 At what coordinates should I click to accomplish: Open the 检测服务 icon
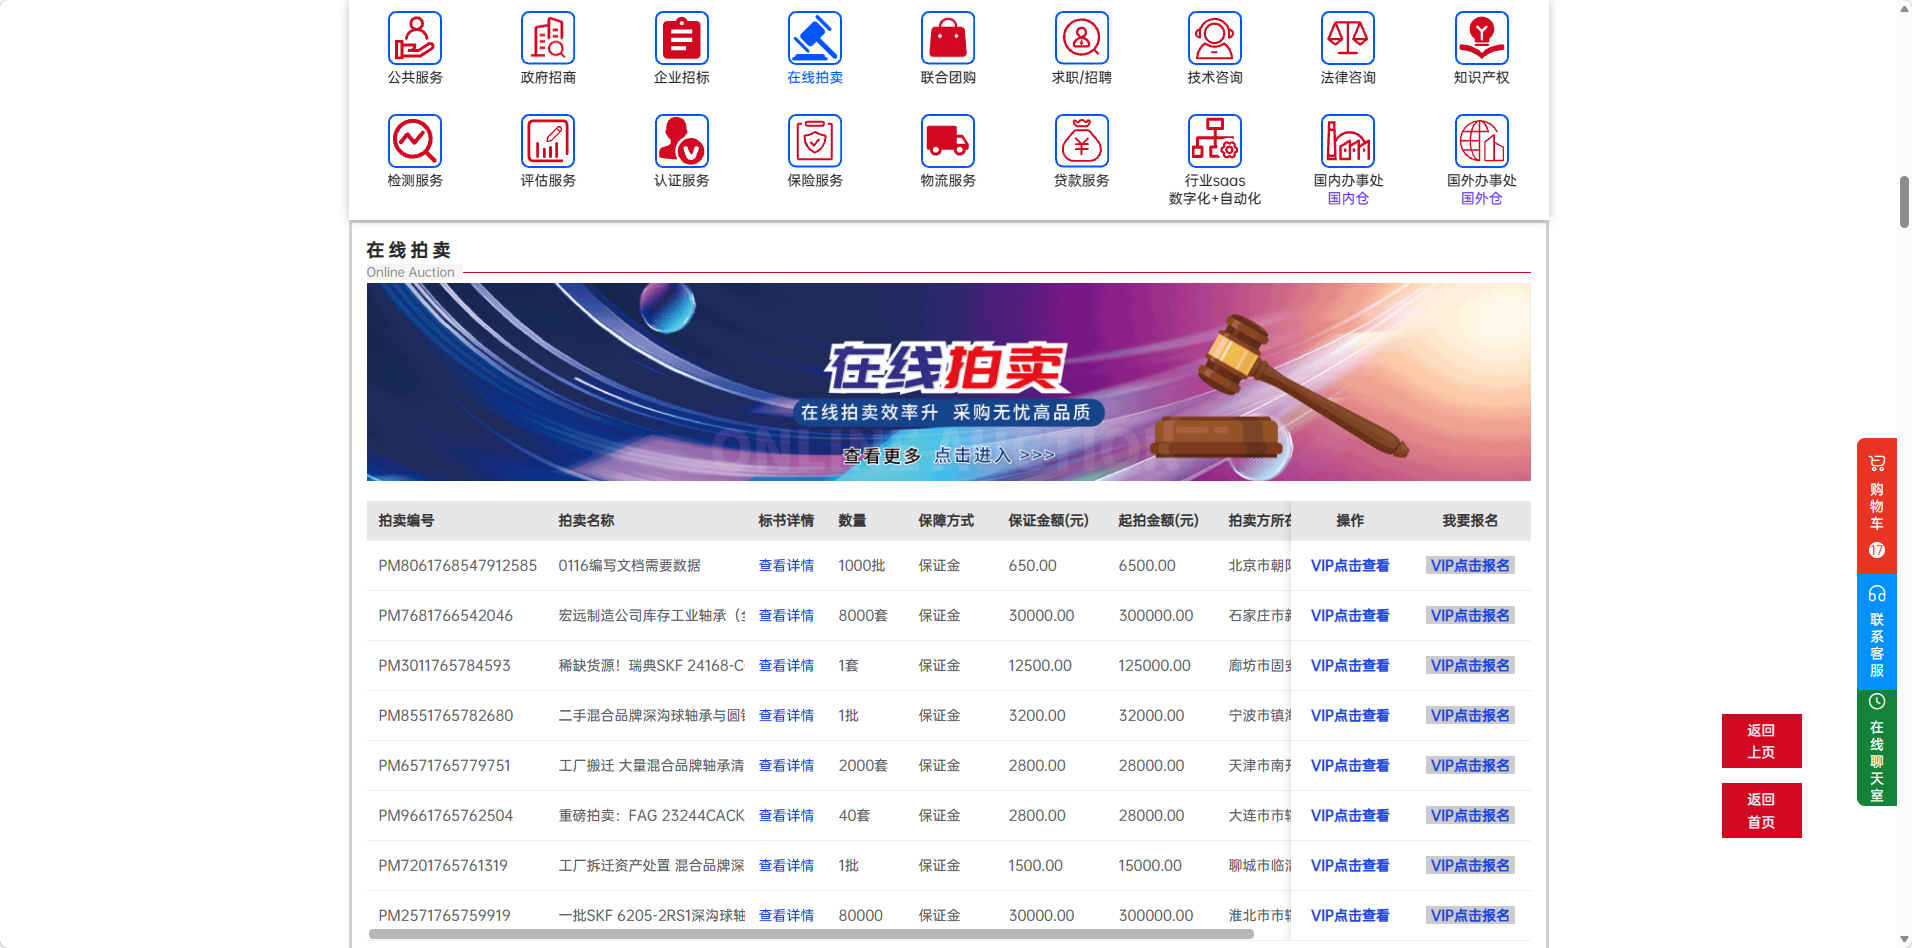coord(414,142)
